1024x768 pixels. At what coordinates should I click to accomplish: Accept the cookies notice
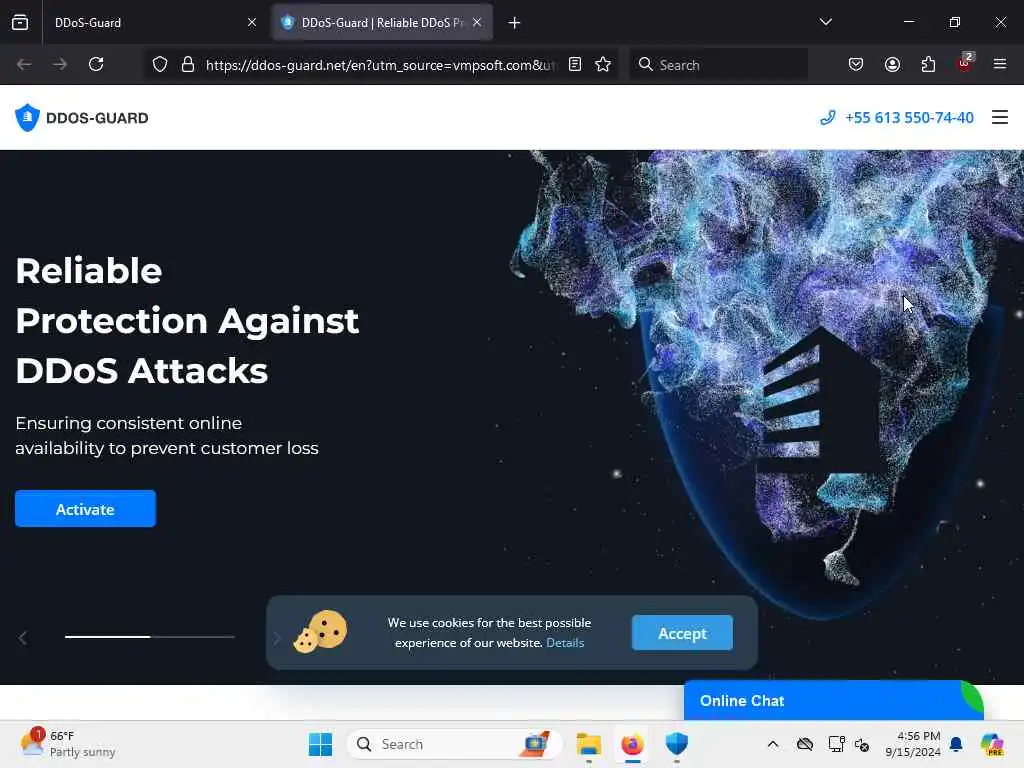tap(682, 633)
